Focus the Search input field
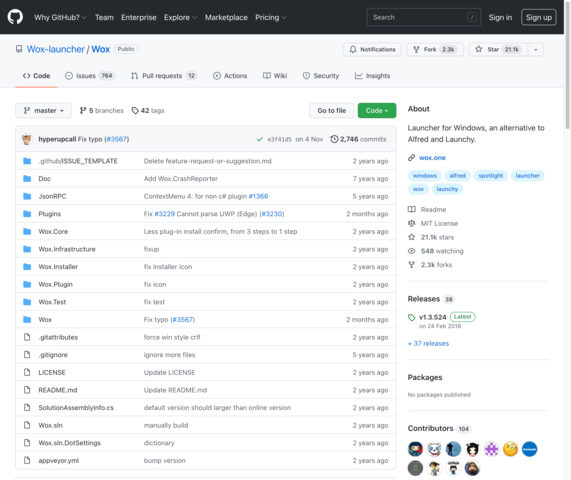571x480 pixels. [x=424, y=17]
